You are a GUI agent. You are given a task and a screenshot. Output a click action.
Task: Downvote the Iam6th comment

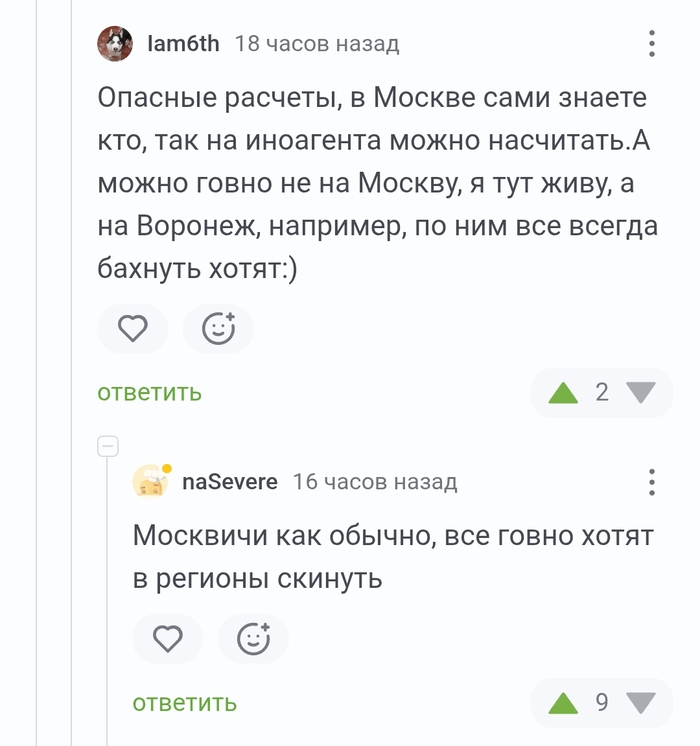pos(640,392)
